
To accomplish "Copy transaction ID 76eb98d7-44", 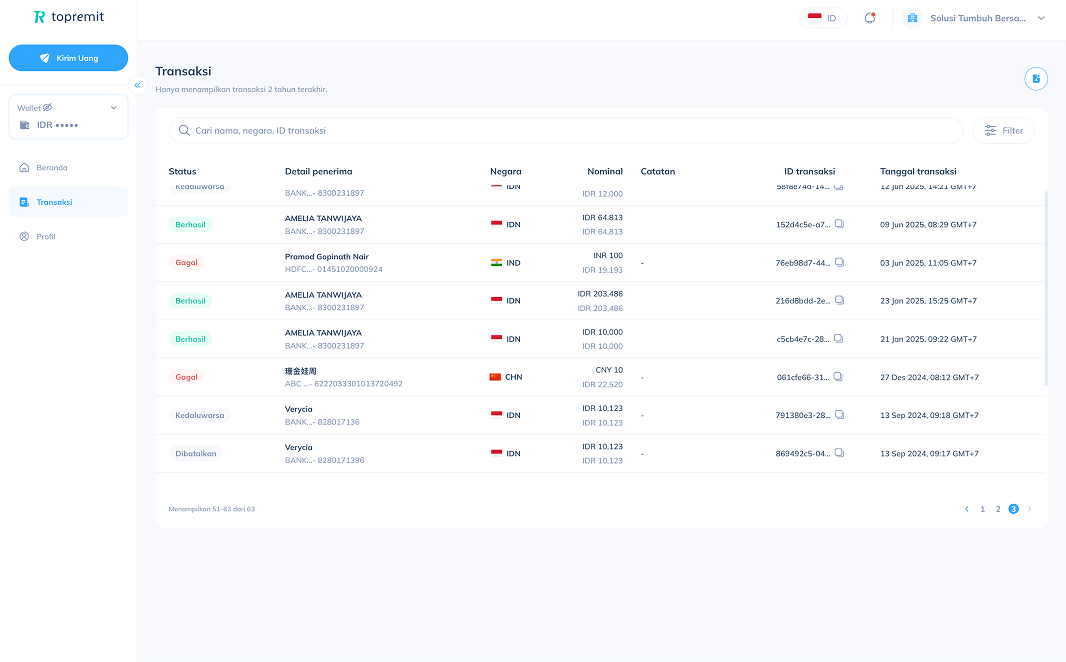I will click(840, 262).
